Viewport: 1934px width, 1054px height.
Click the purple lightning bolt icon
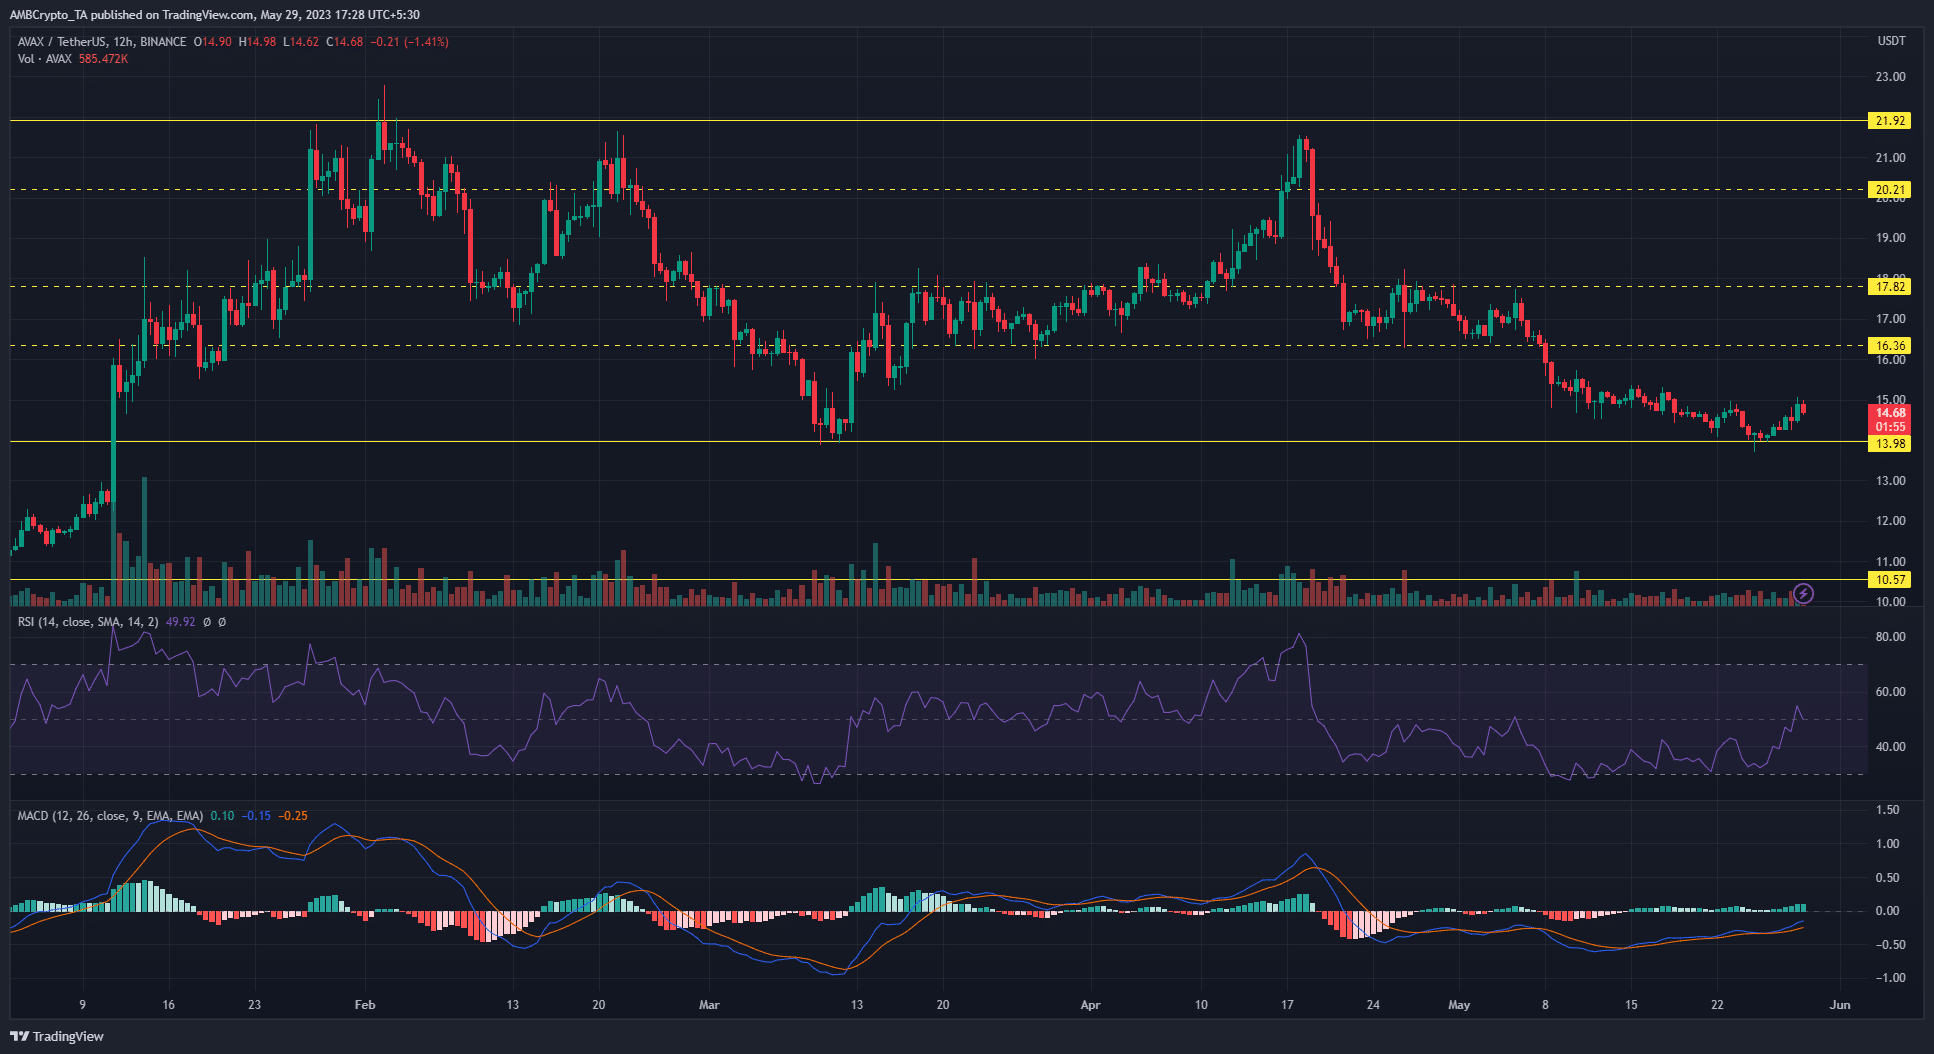(1803, 594)
